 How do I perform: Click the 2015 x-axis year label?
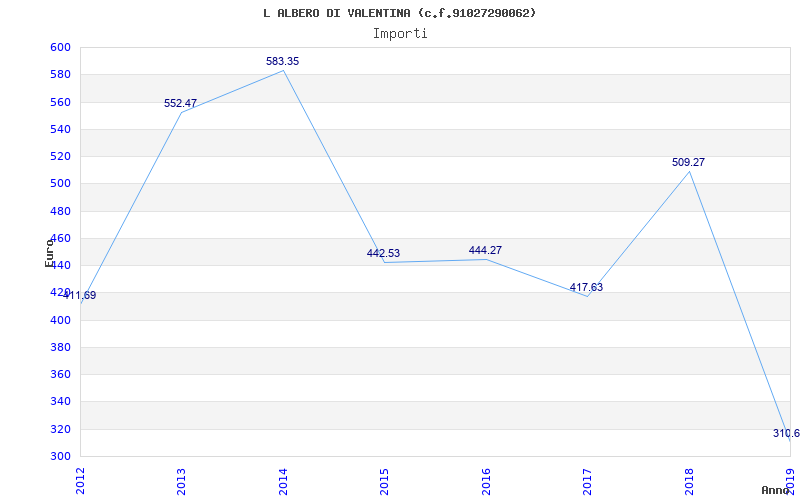pos(384,481)
